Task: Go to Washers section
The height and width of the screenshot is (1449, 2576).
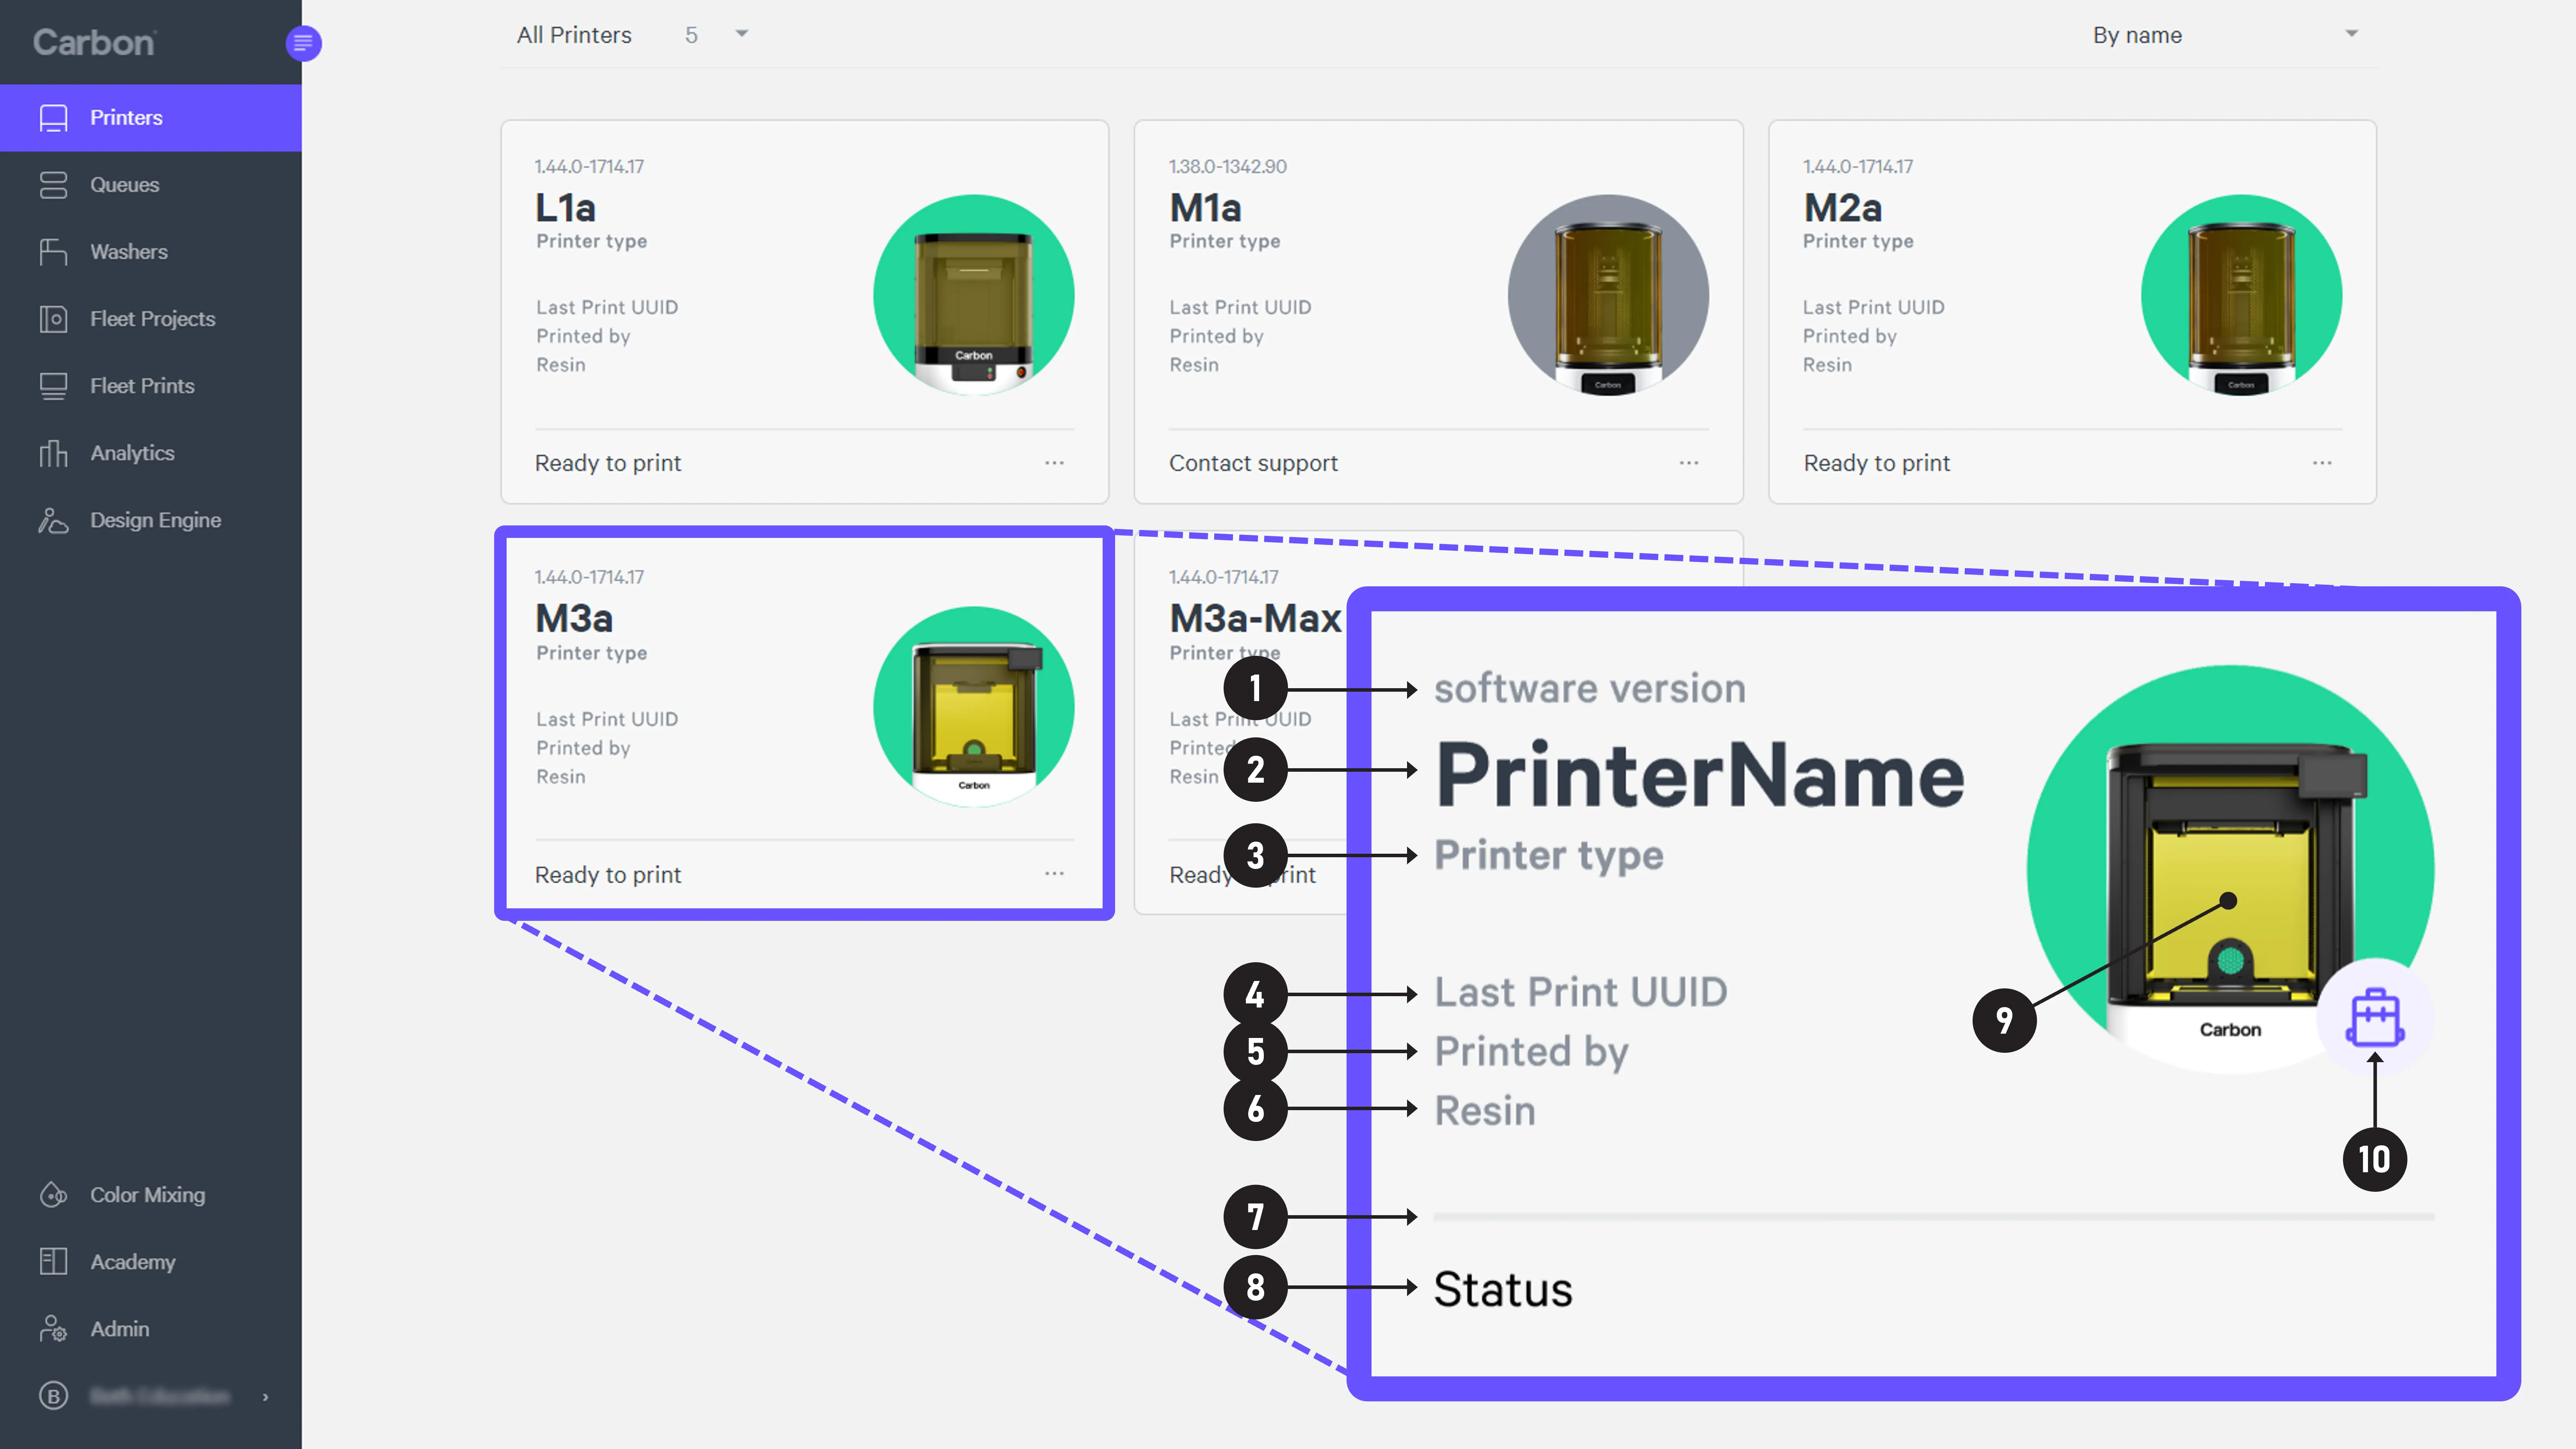Action: point(129,252)
